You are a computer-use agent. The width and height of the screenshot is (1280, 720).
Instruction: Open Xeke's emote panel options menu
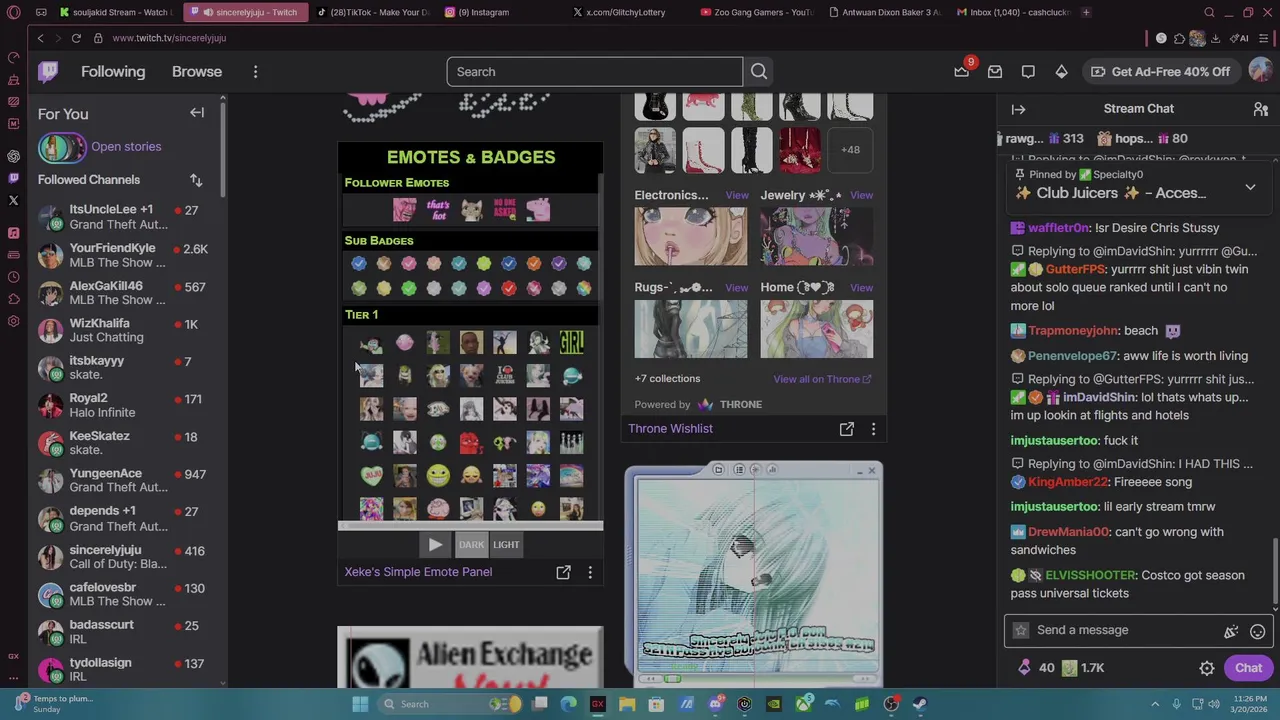click(590, 572)
